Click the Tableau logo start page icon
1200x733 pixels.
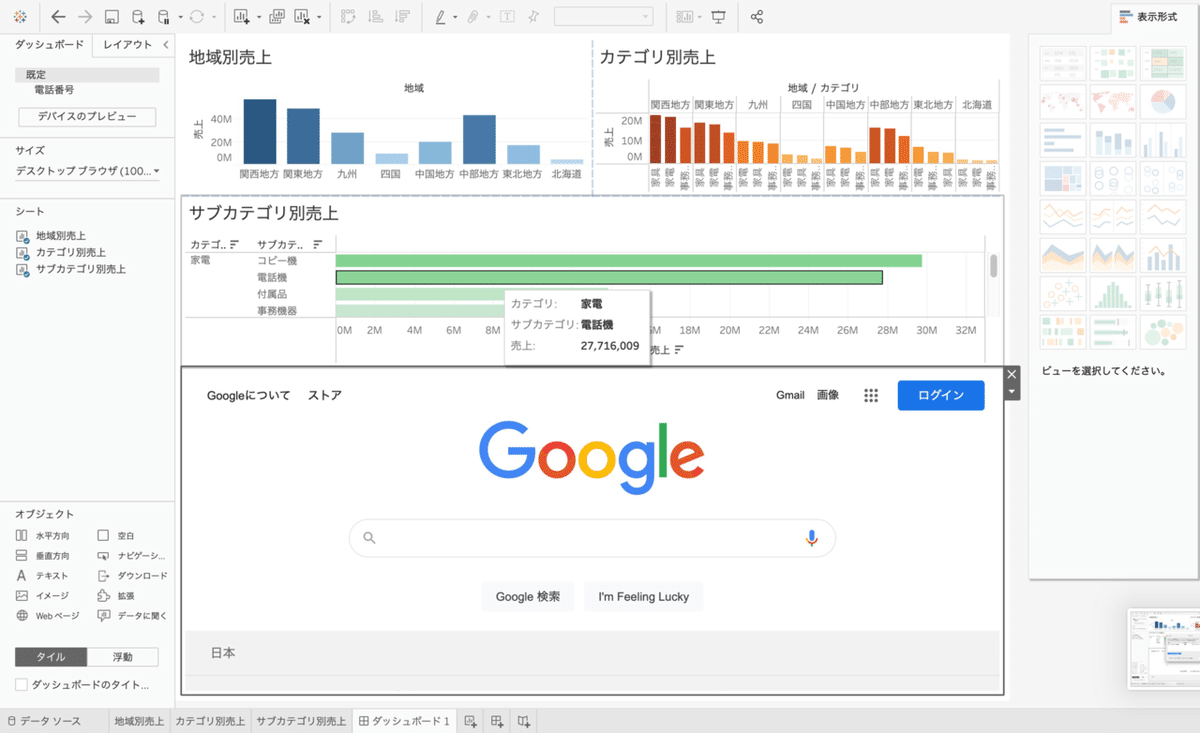pos(20,17)
